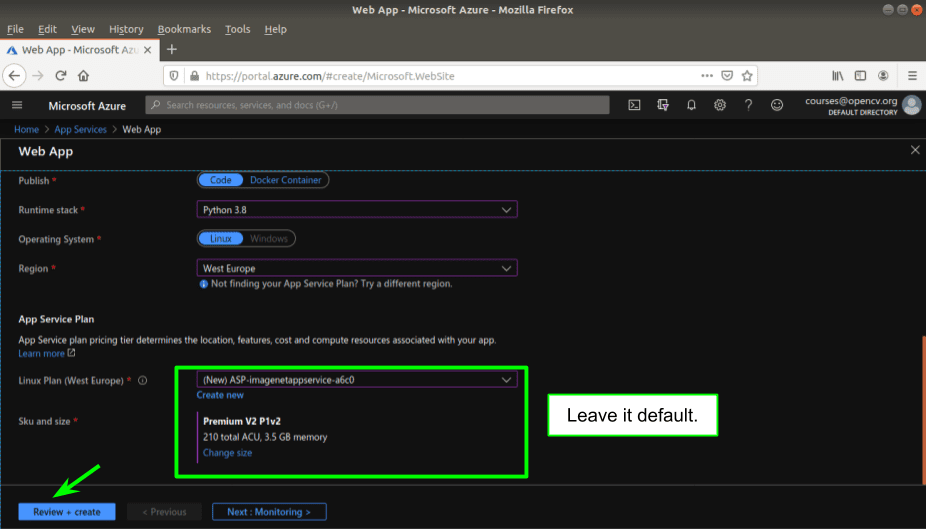Screen dimensions: 927x530
Task: Open the Firefox library icon
Action: (x=838, y=76)
